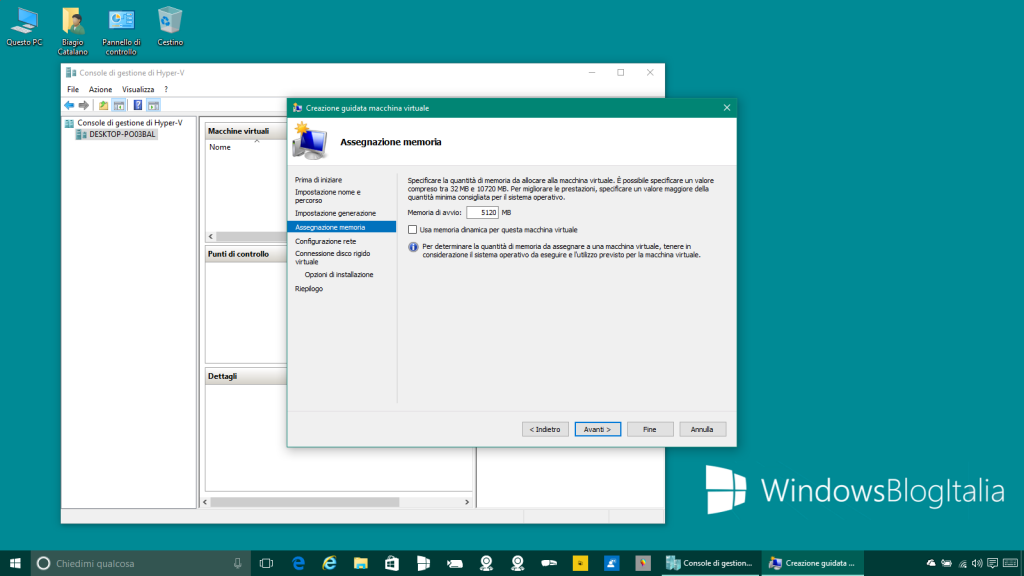Click the Memoria di avvio input field
Screen dimensions: 1024x576
point(482,213)
